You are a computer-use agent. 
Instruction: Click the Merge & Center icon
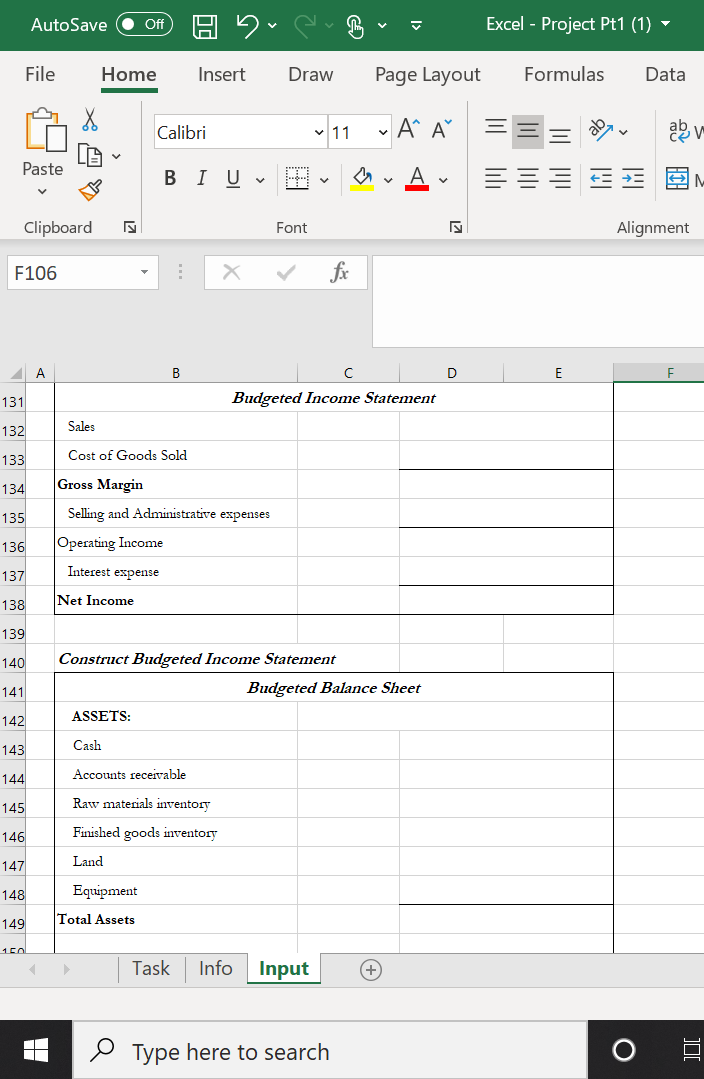pos(677,179)
